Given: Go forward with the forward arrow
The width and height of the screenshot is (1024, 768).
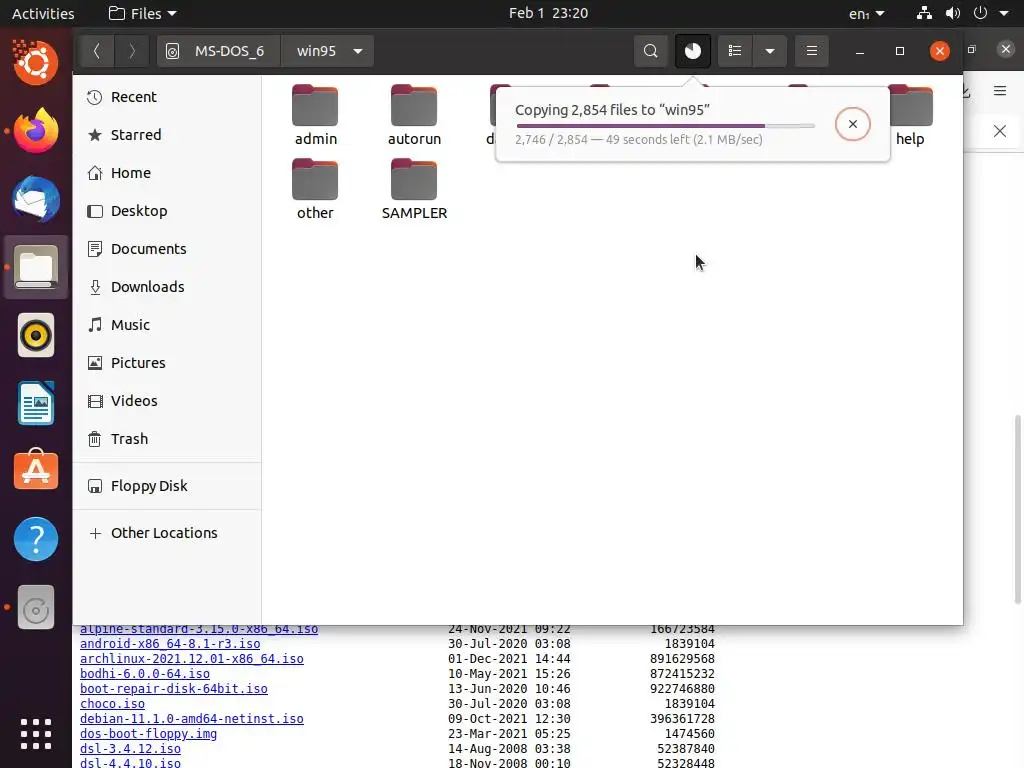Looking at the screenshot, I should click(131, 51).
